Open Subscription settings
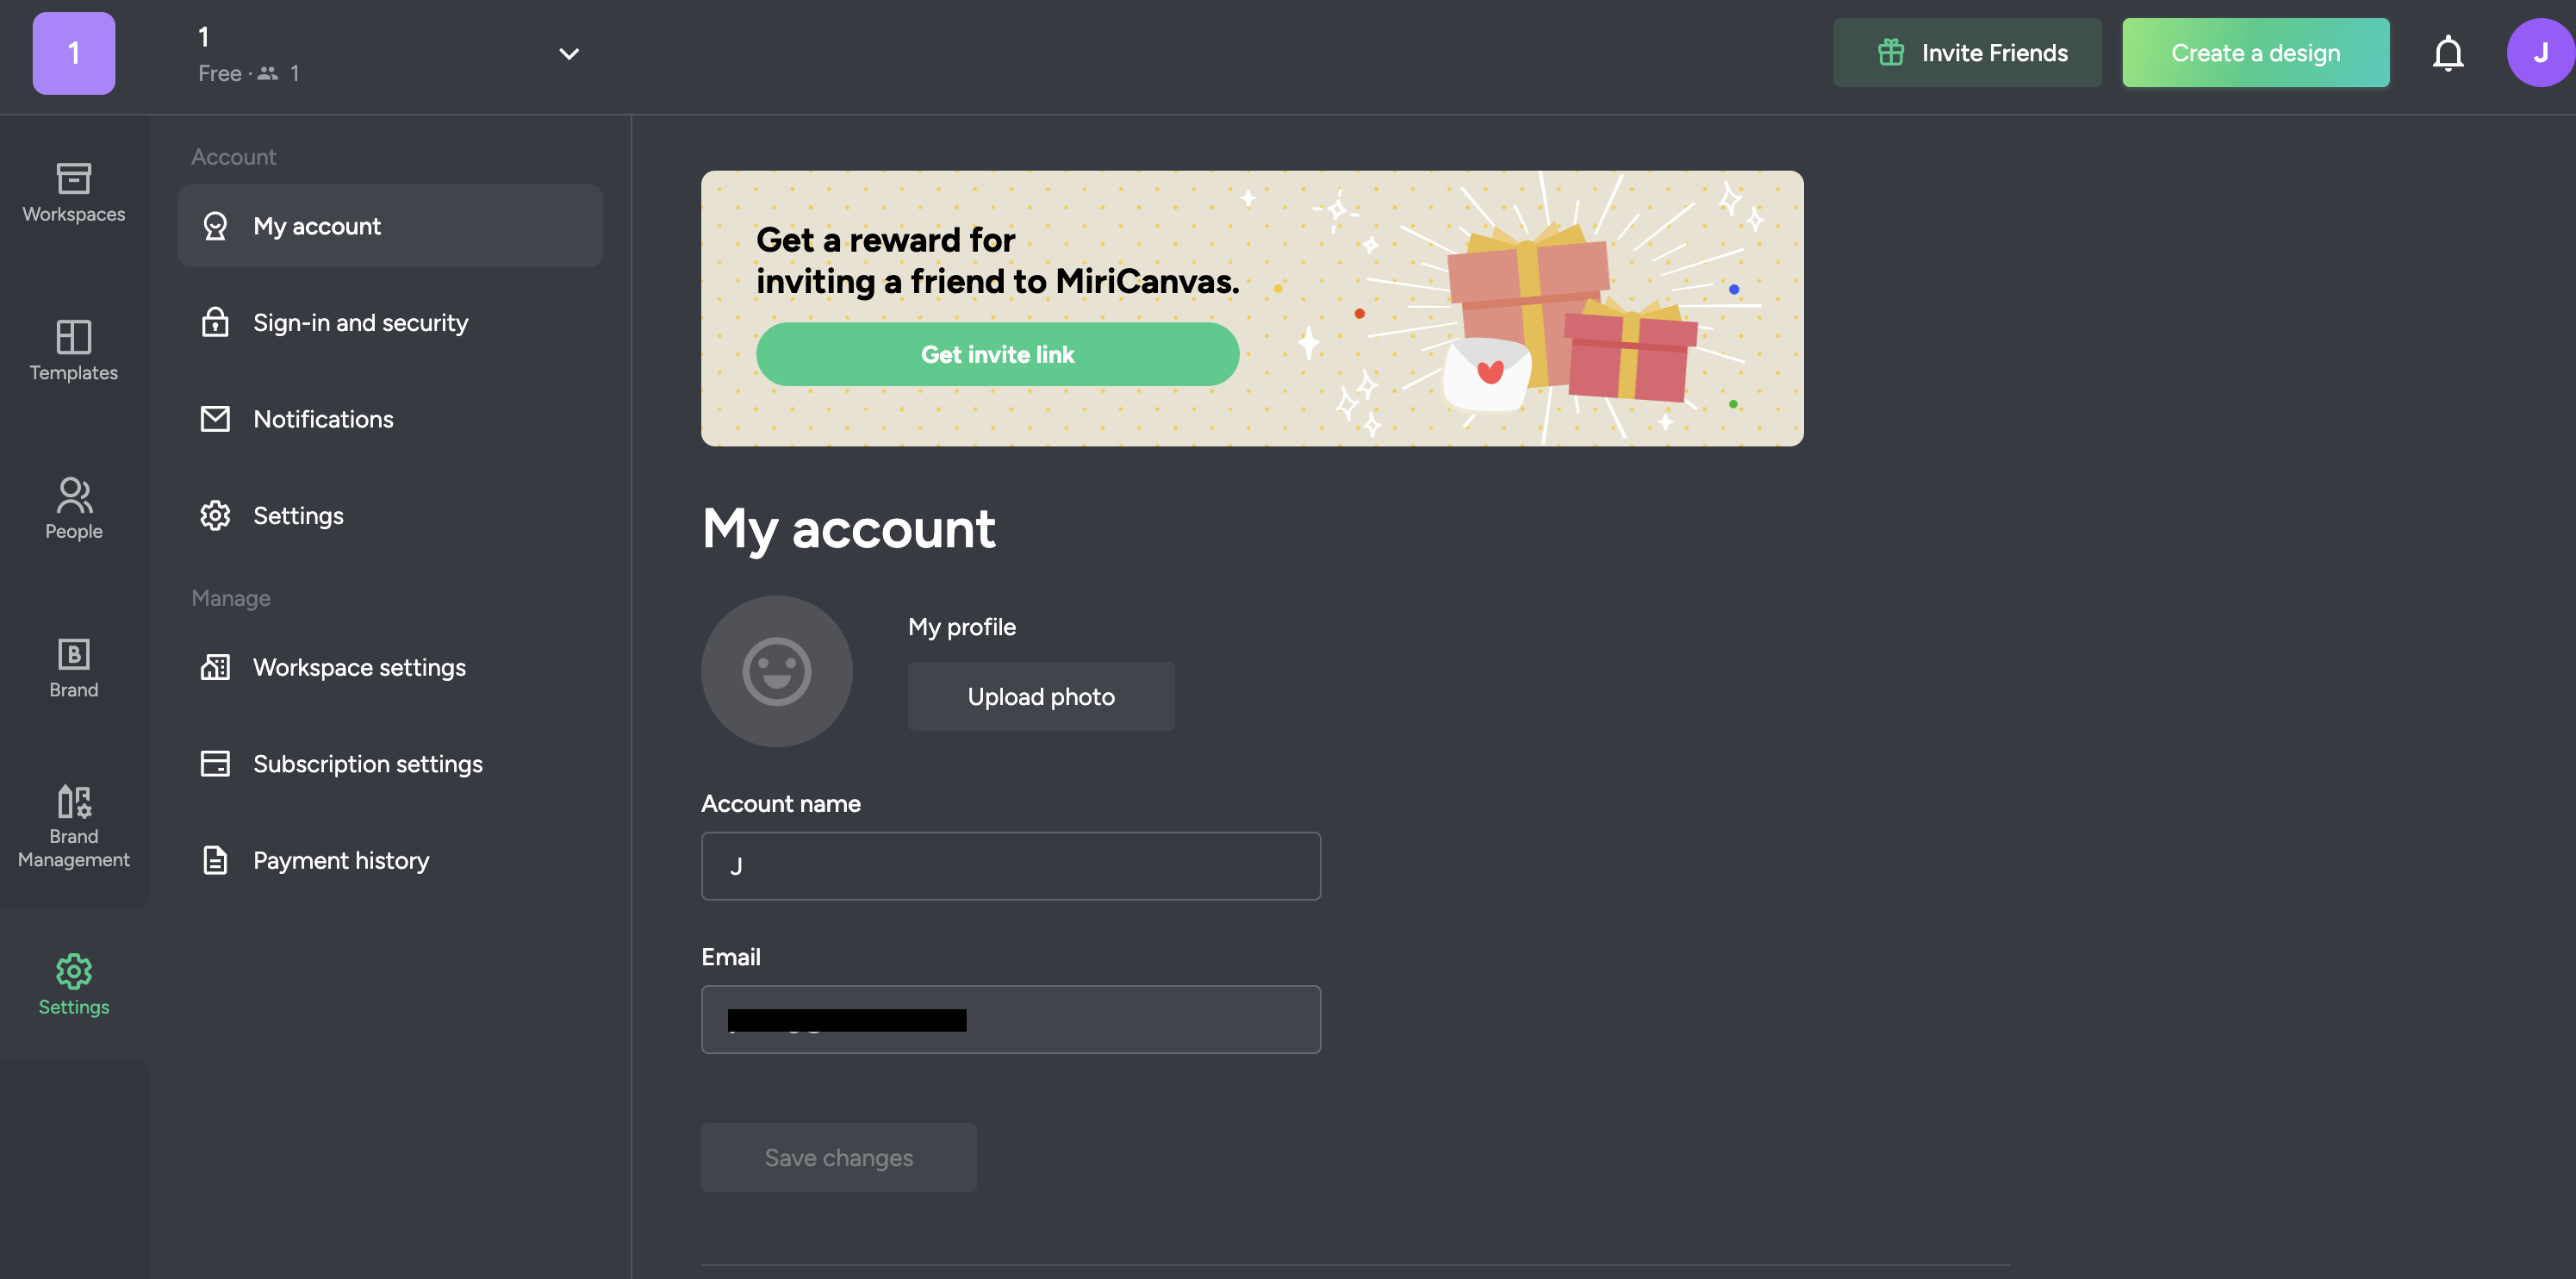Viewport: 2576px width, 1279px height. 368,763
